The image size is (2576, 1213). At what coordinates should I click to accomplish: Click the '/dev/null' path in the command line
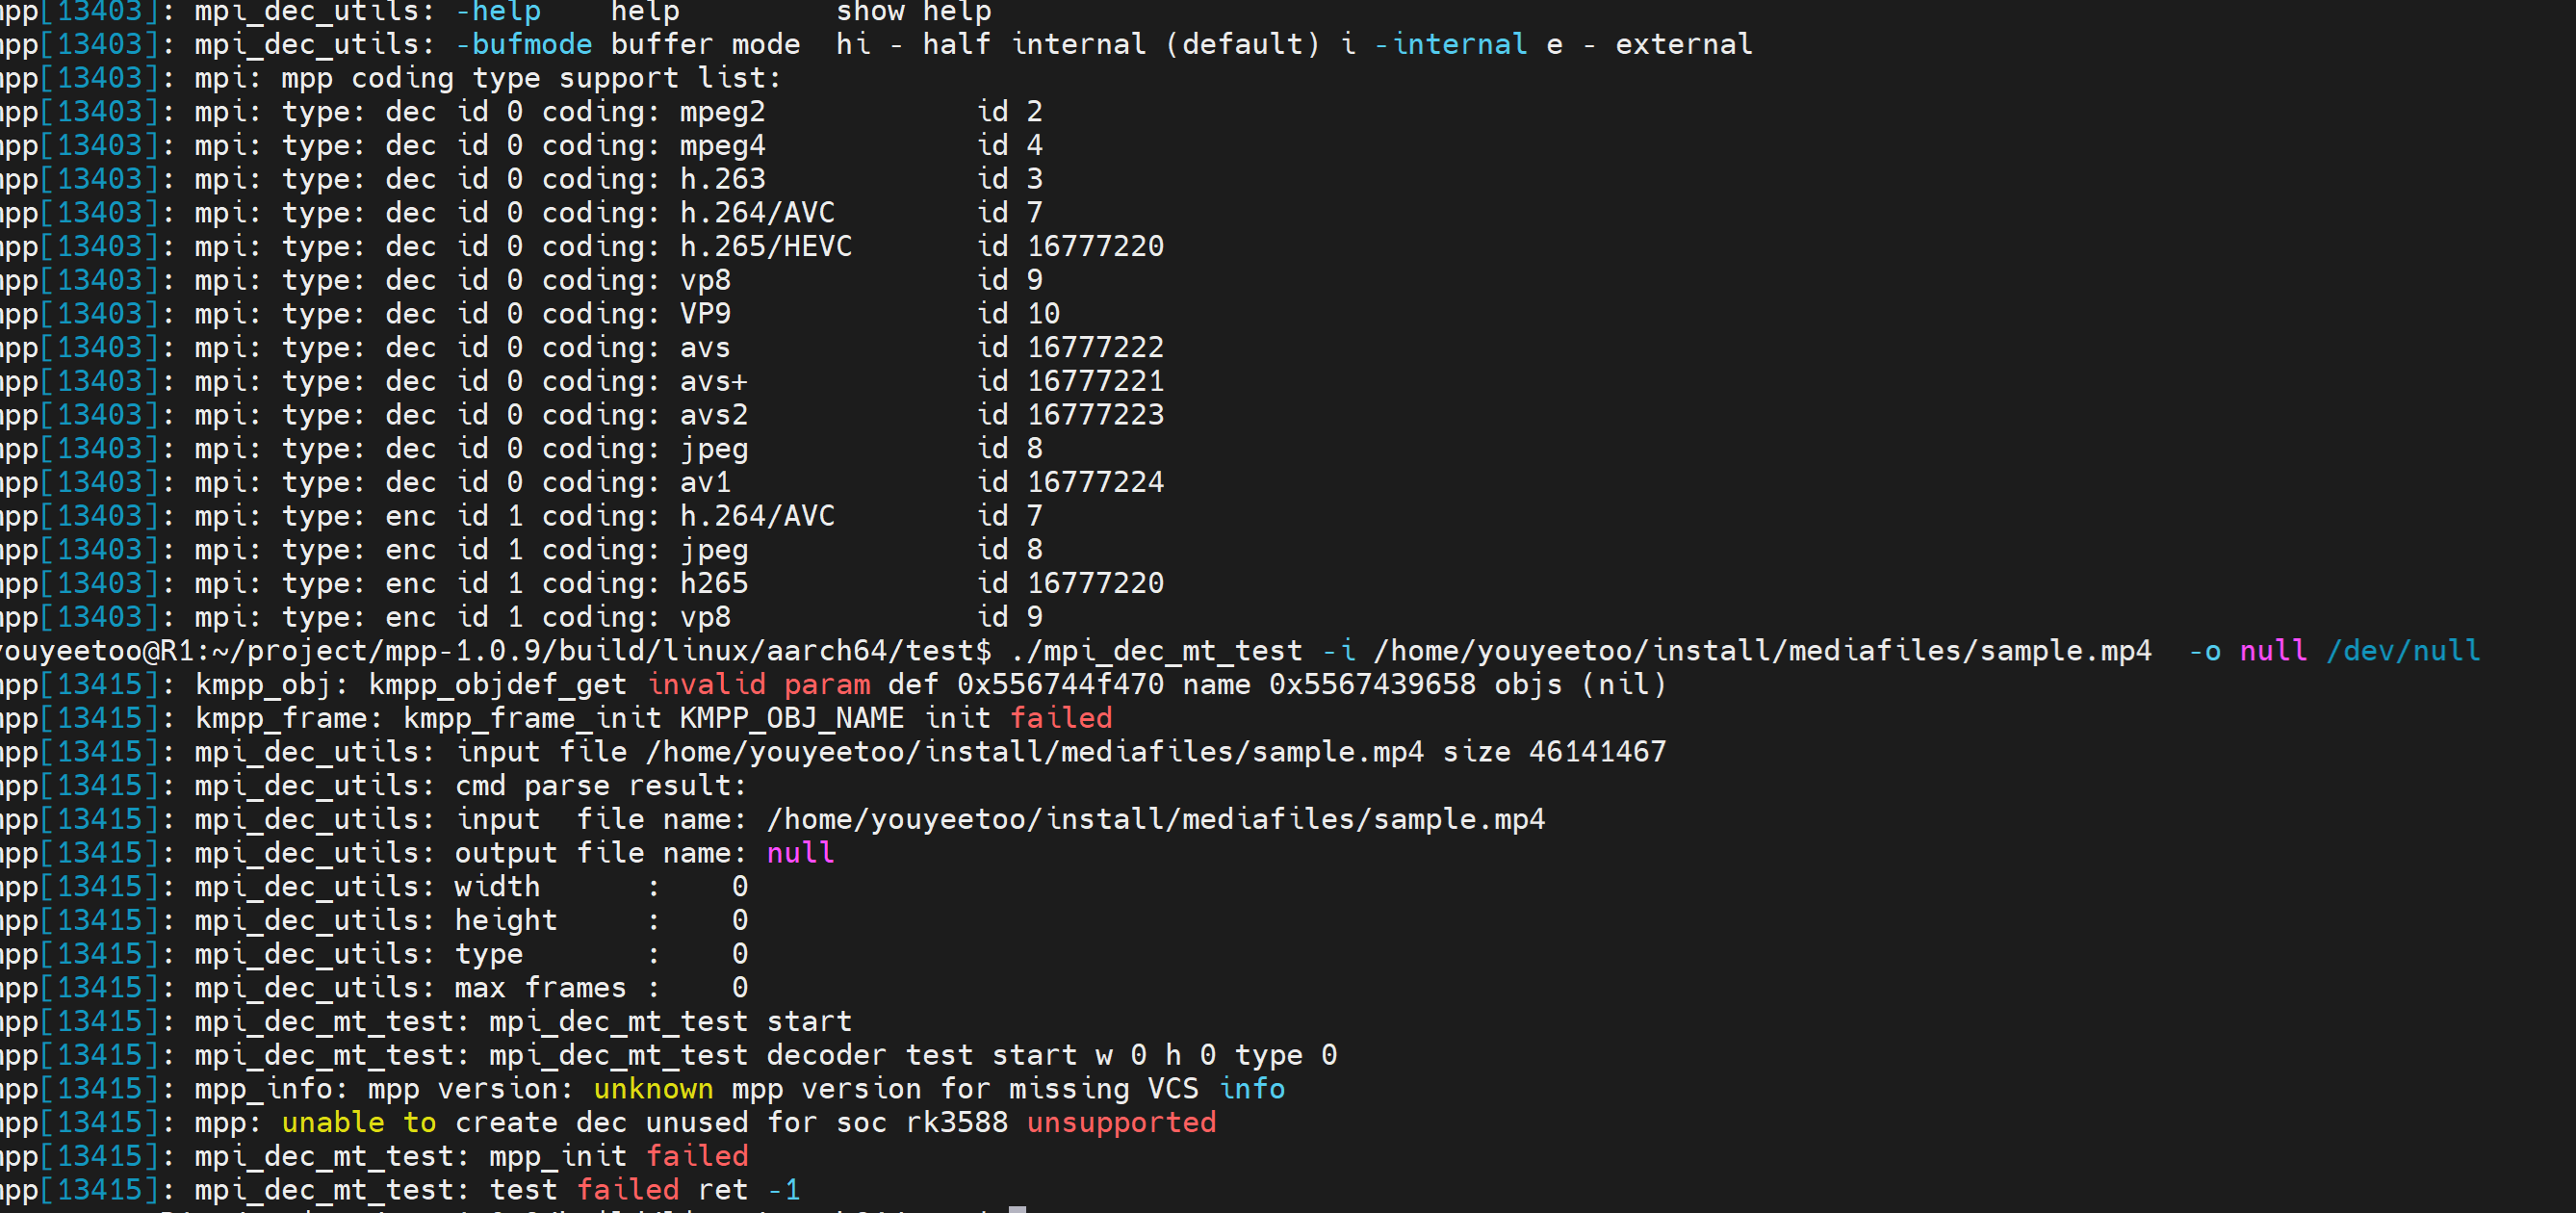(2403, 650)
